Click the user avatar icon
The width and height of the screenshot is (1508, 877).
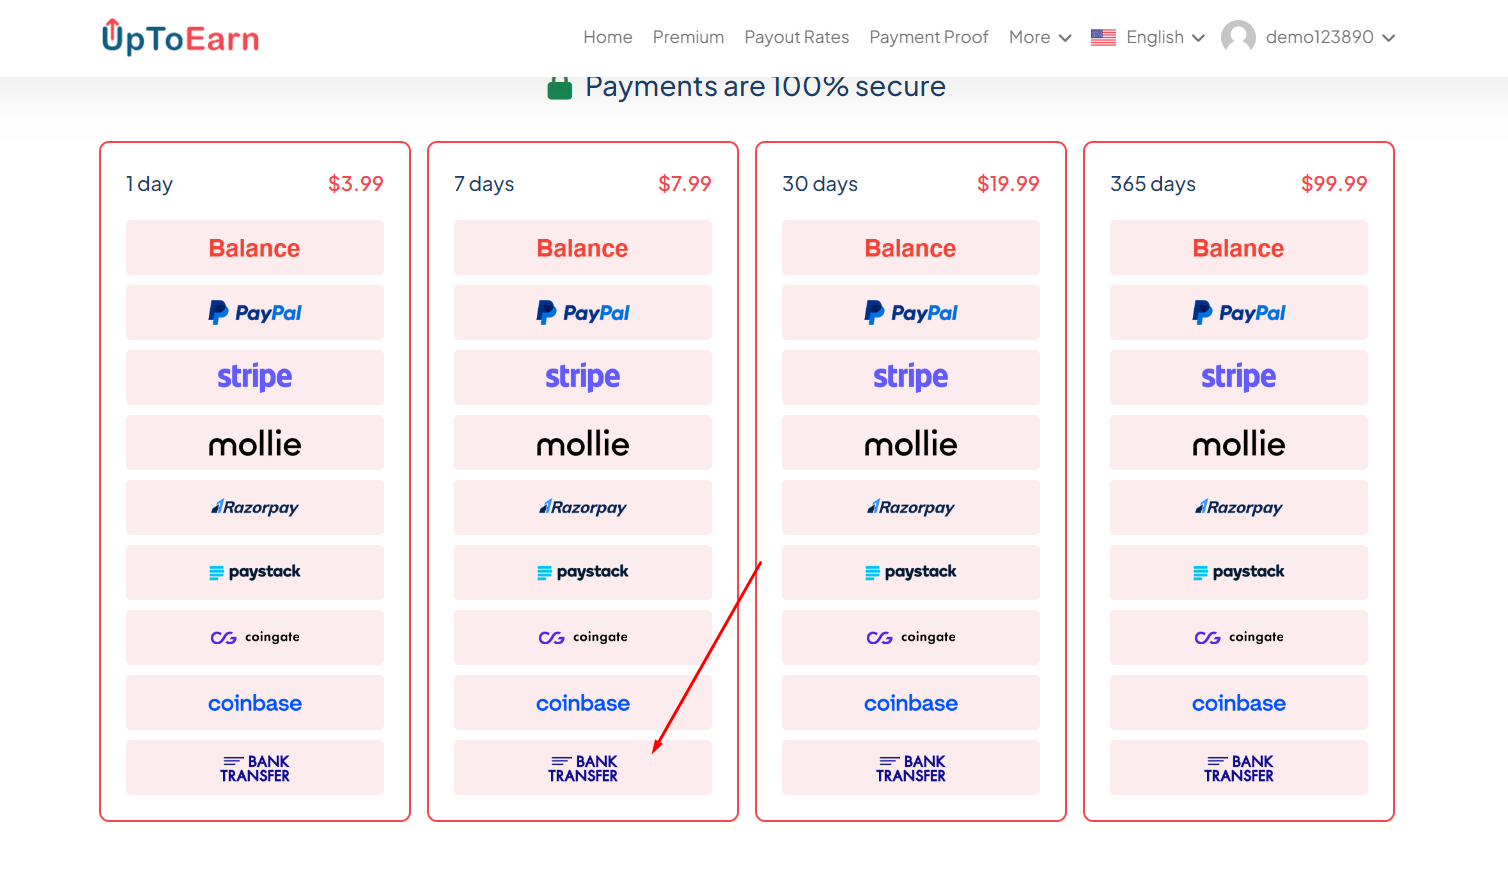click(x=1238, y=38)
